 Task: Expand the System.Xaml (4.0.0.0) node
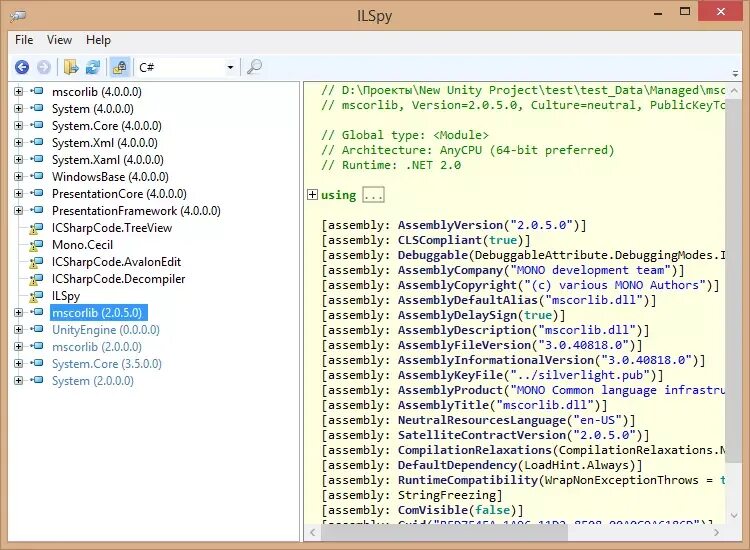pyautogui.click(x=18, y=159)
